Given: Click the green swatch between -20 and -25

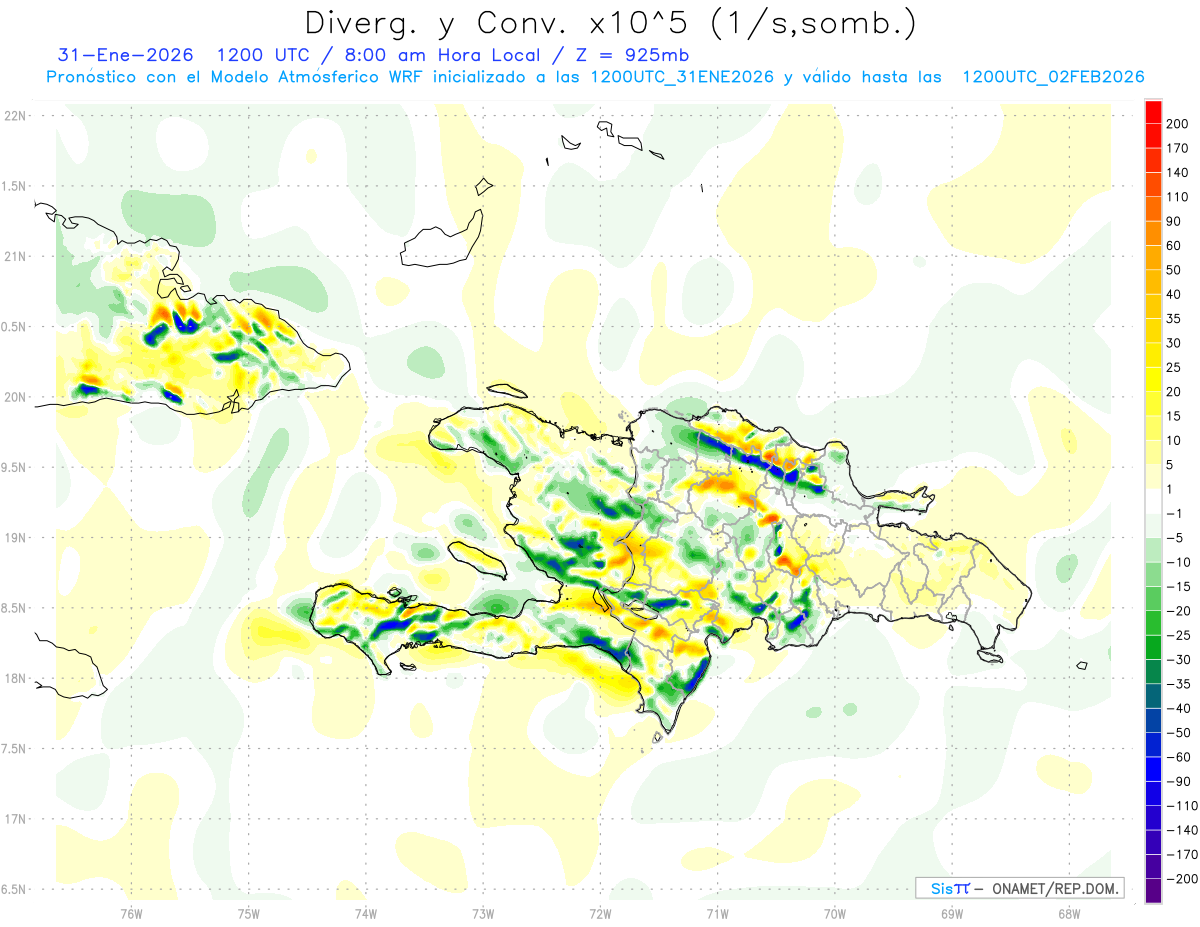Looking at the screenshot, I should pos(1153,623).
